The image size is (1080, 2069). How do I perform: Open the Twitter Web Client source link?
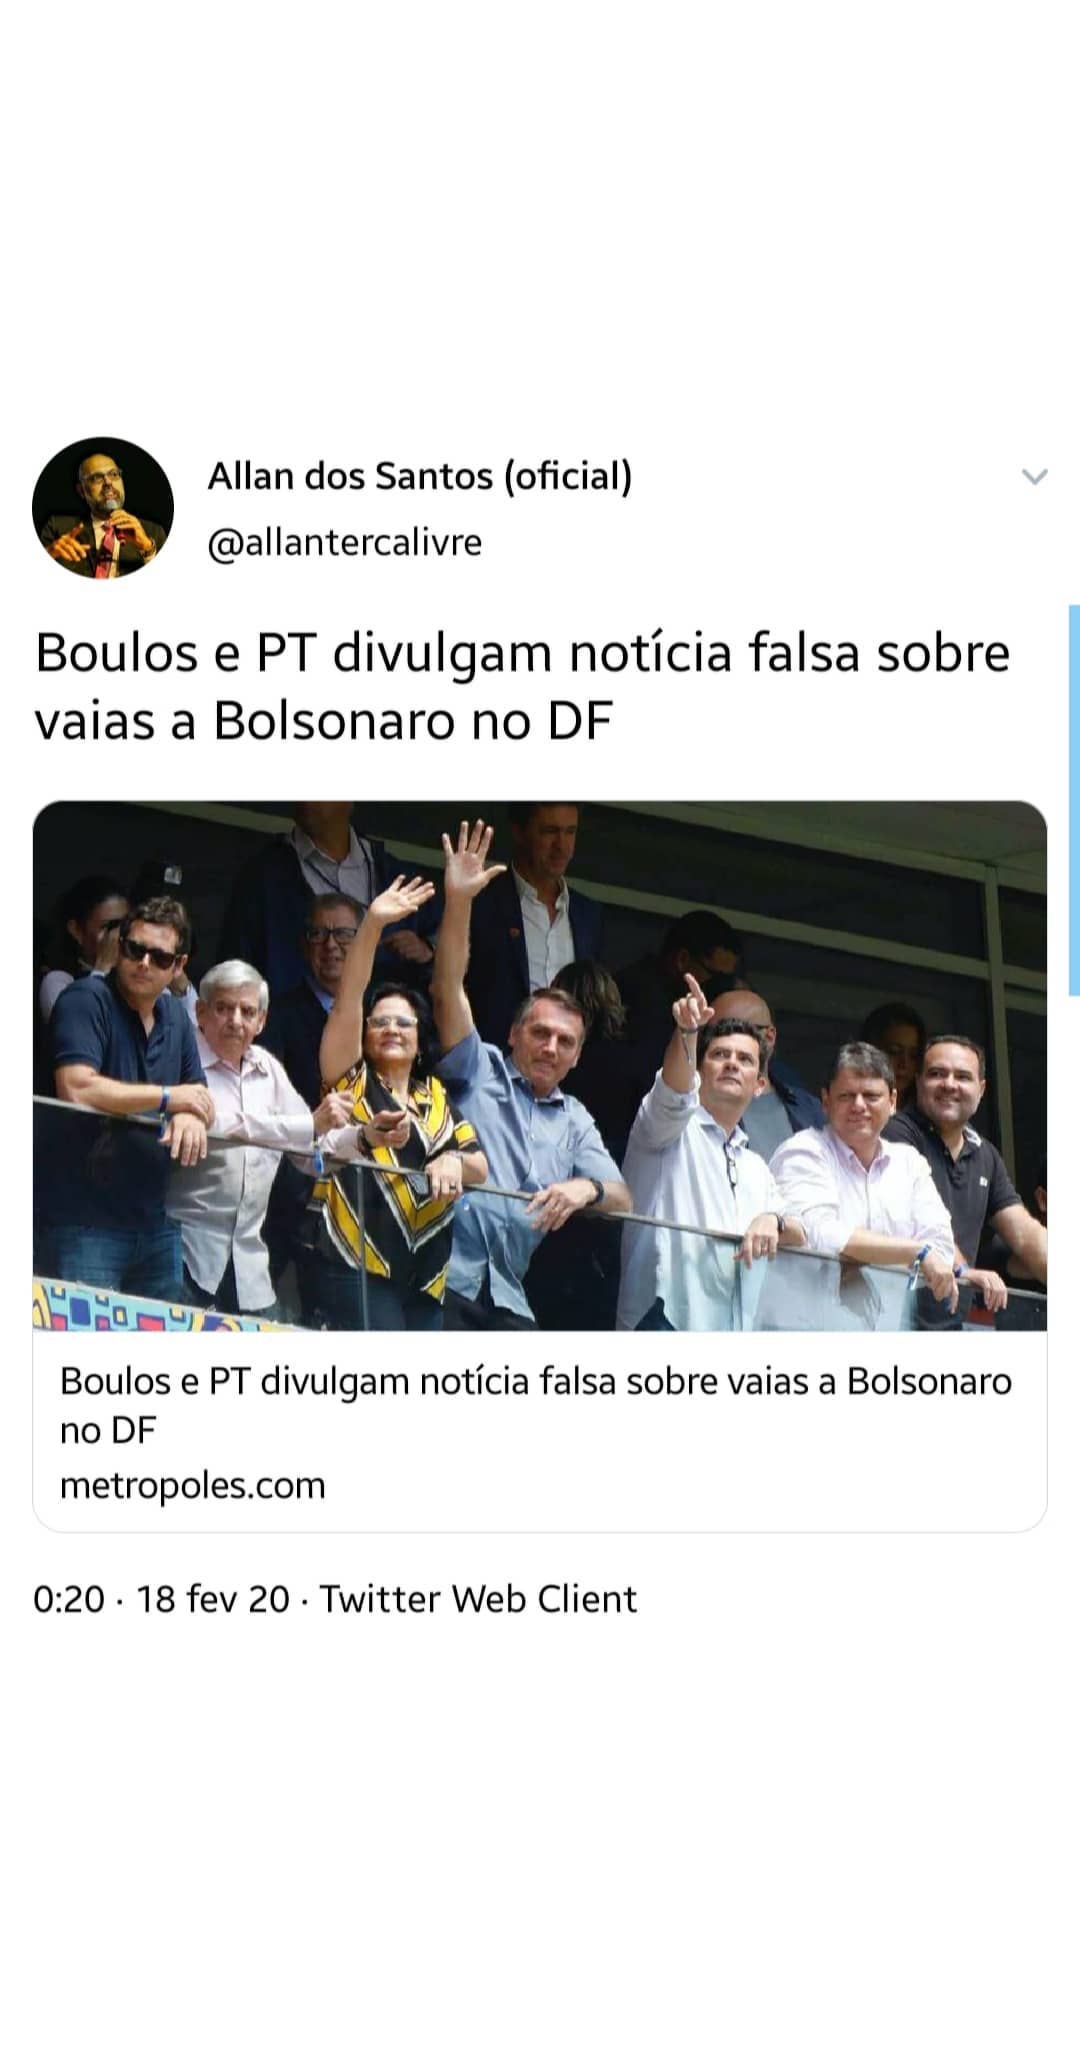coord(478,1599)
